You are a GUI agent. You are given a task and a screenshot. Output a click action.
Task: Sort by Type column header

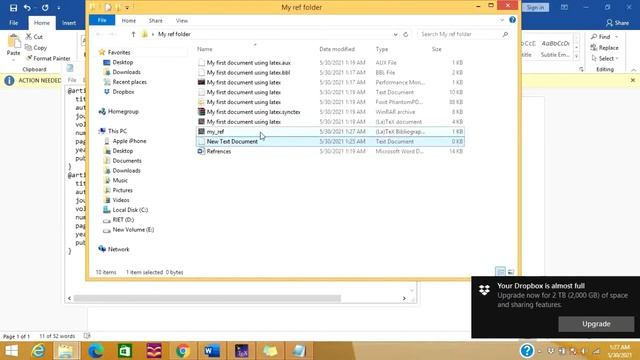pyautogui.click(x=382, y=49)
